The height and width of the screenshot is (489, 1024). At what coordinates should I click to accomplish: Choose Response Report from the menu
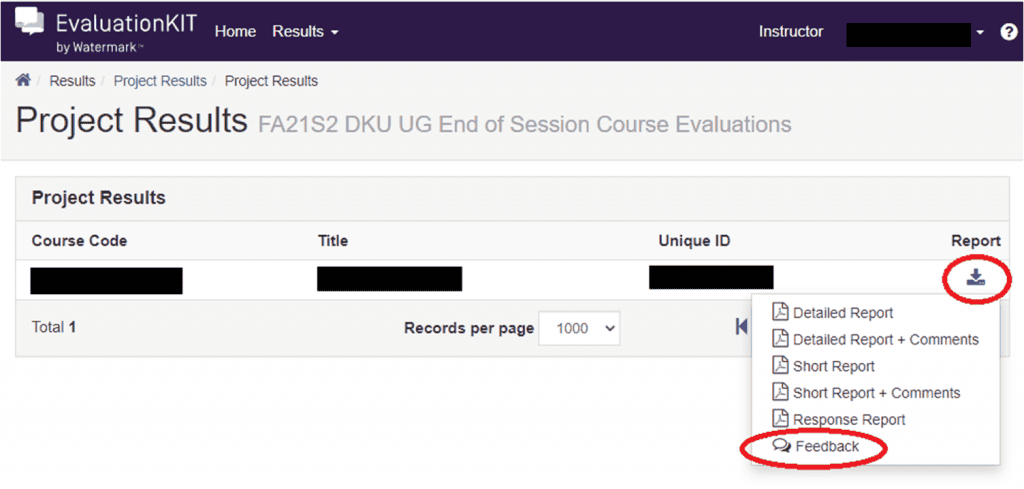click(849, 420)
